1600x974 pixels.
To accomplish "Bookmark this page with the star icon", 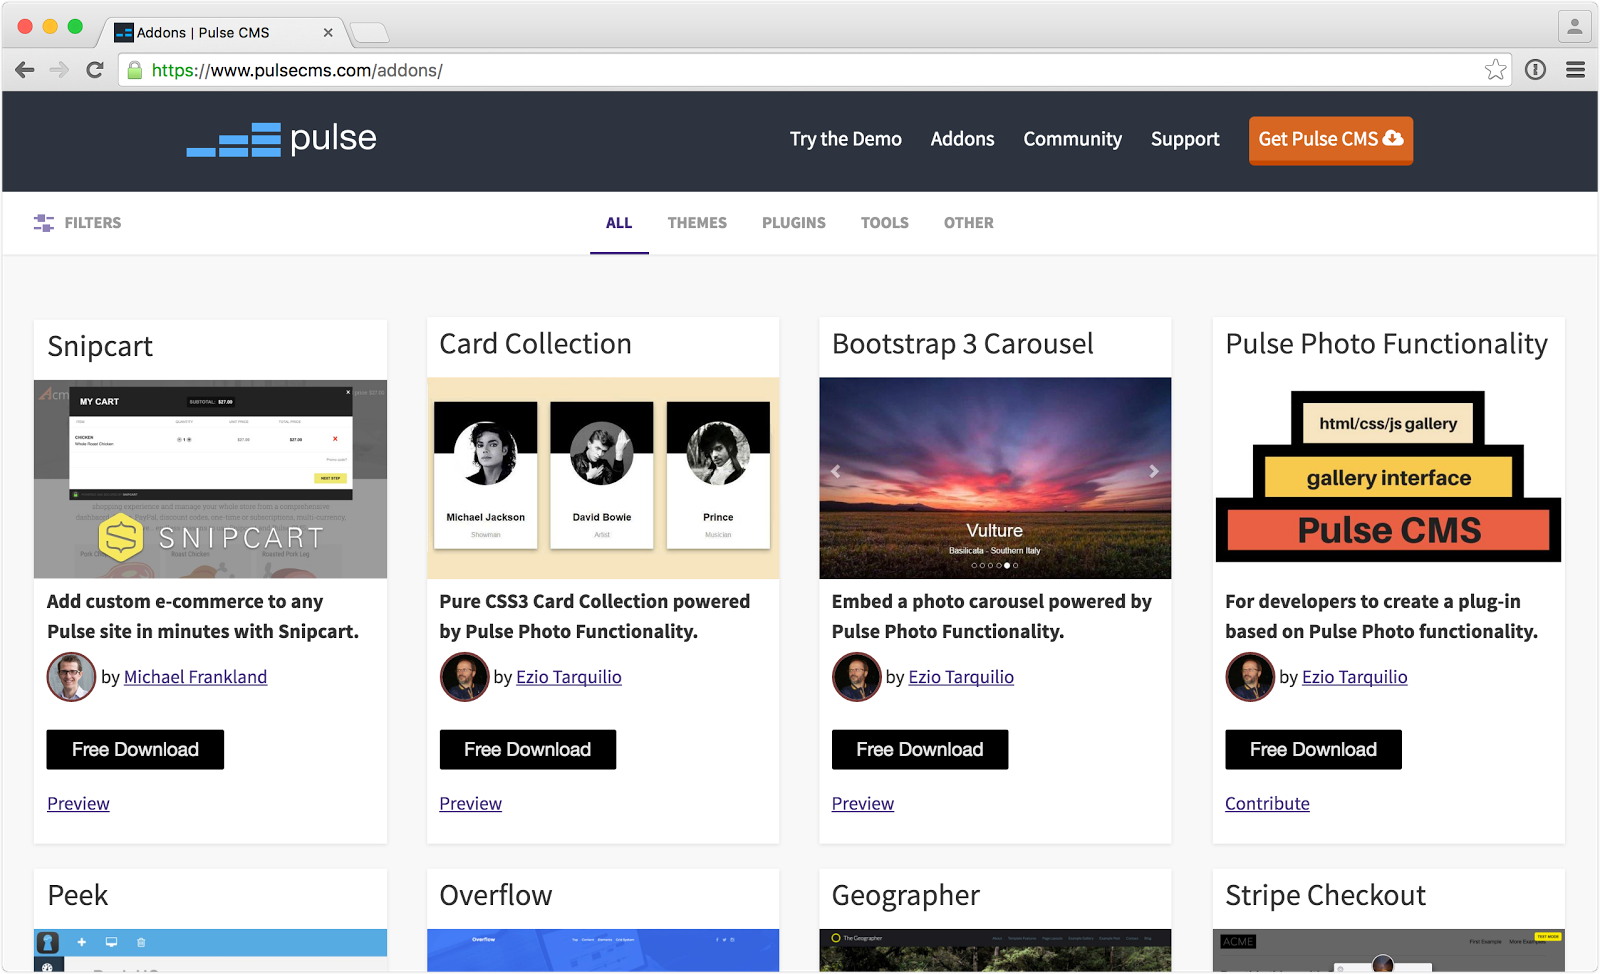I will (1495, 70).
